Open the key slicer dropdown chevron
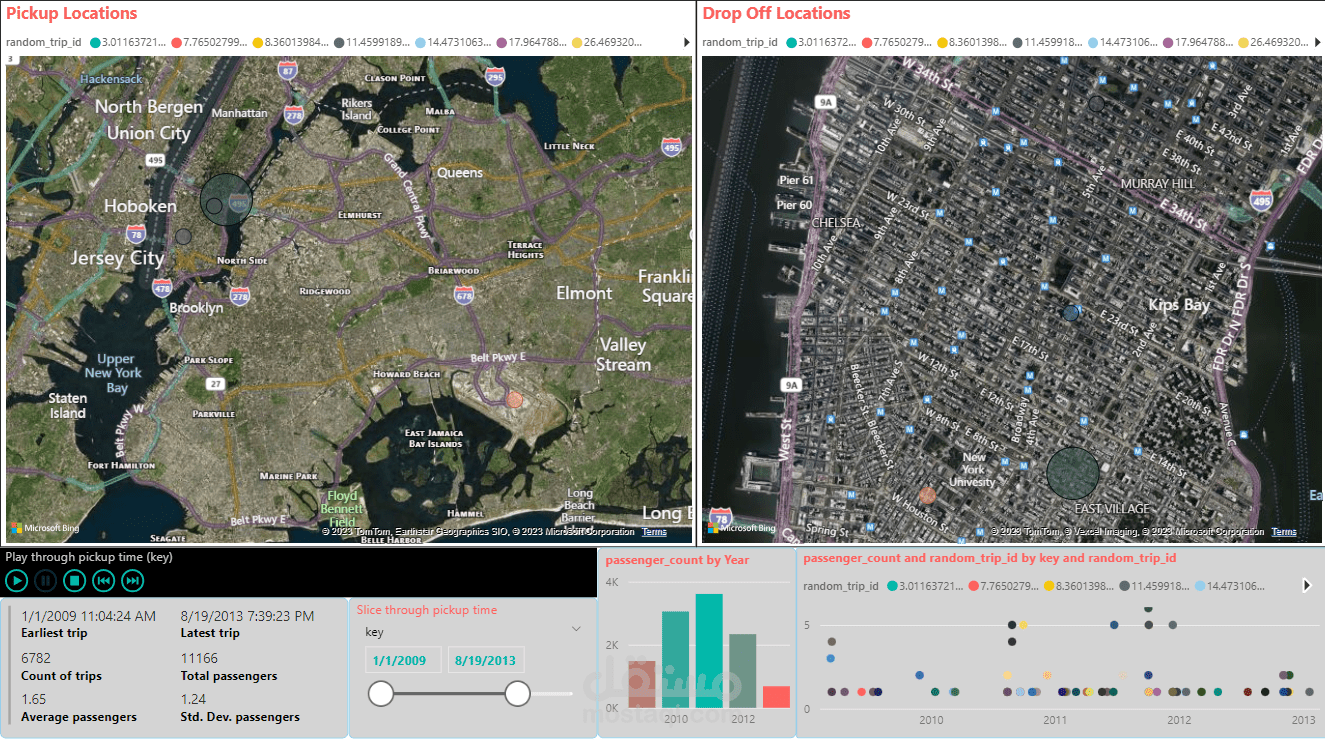1325x743 pixels. tap(576, 629)
